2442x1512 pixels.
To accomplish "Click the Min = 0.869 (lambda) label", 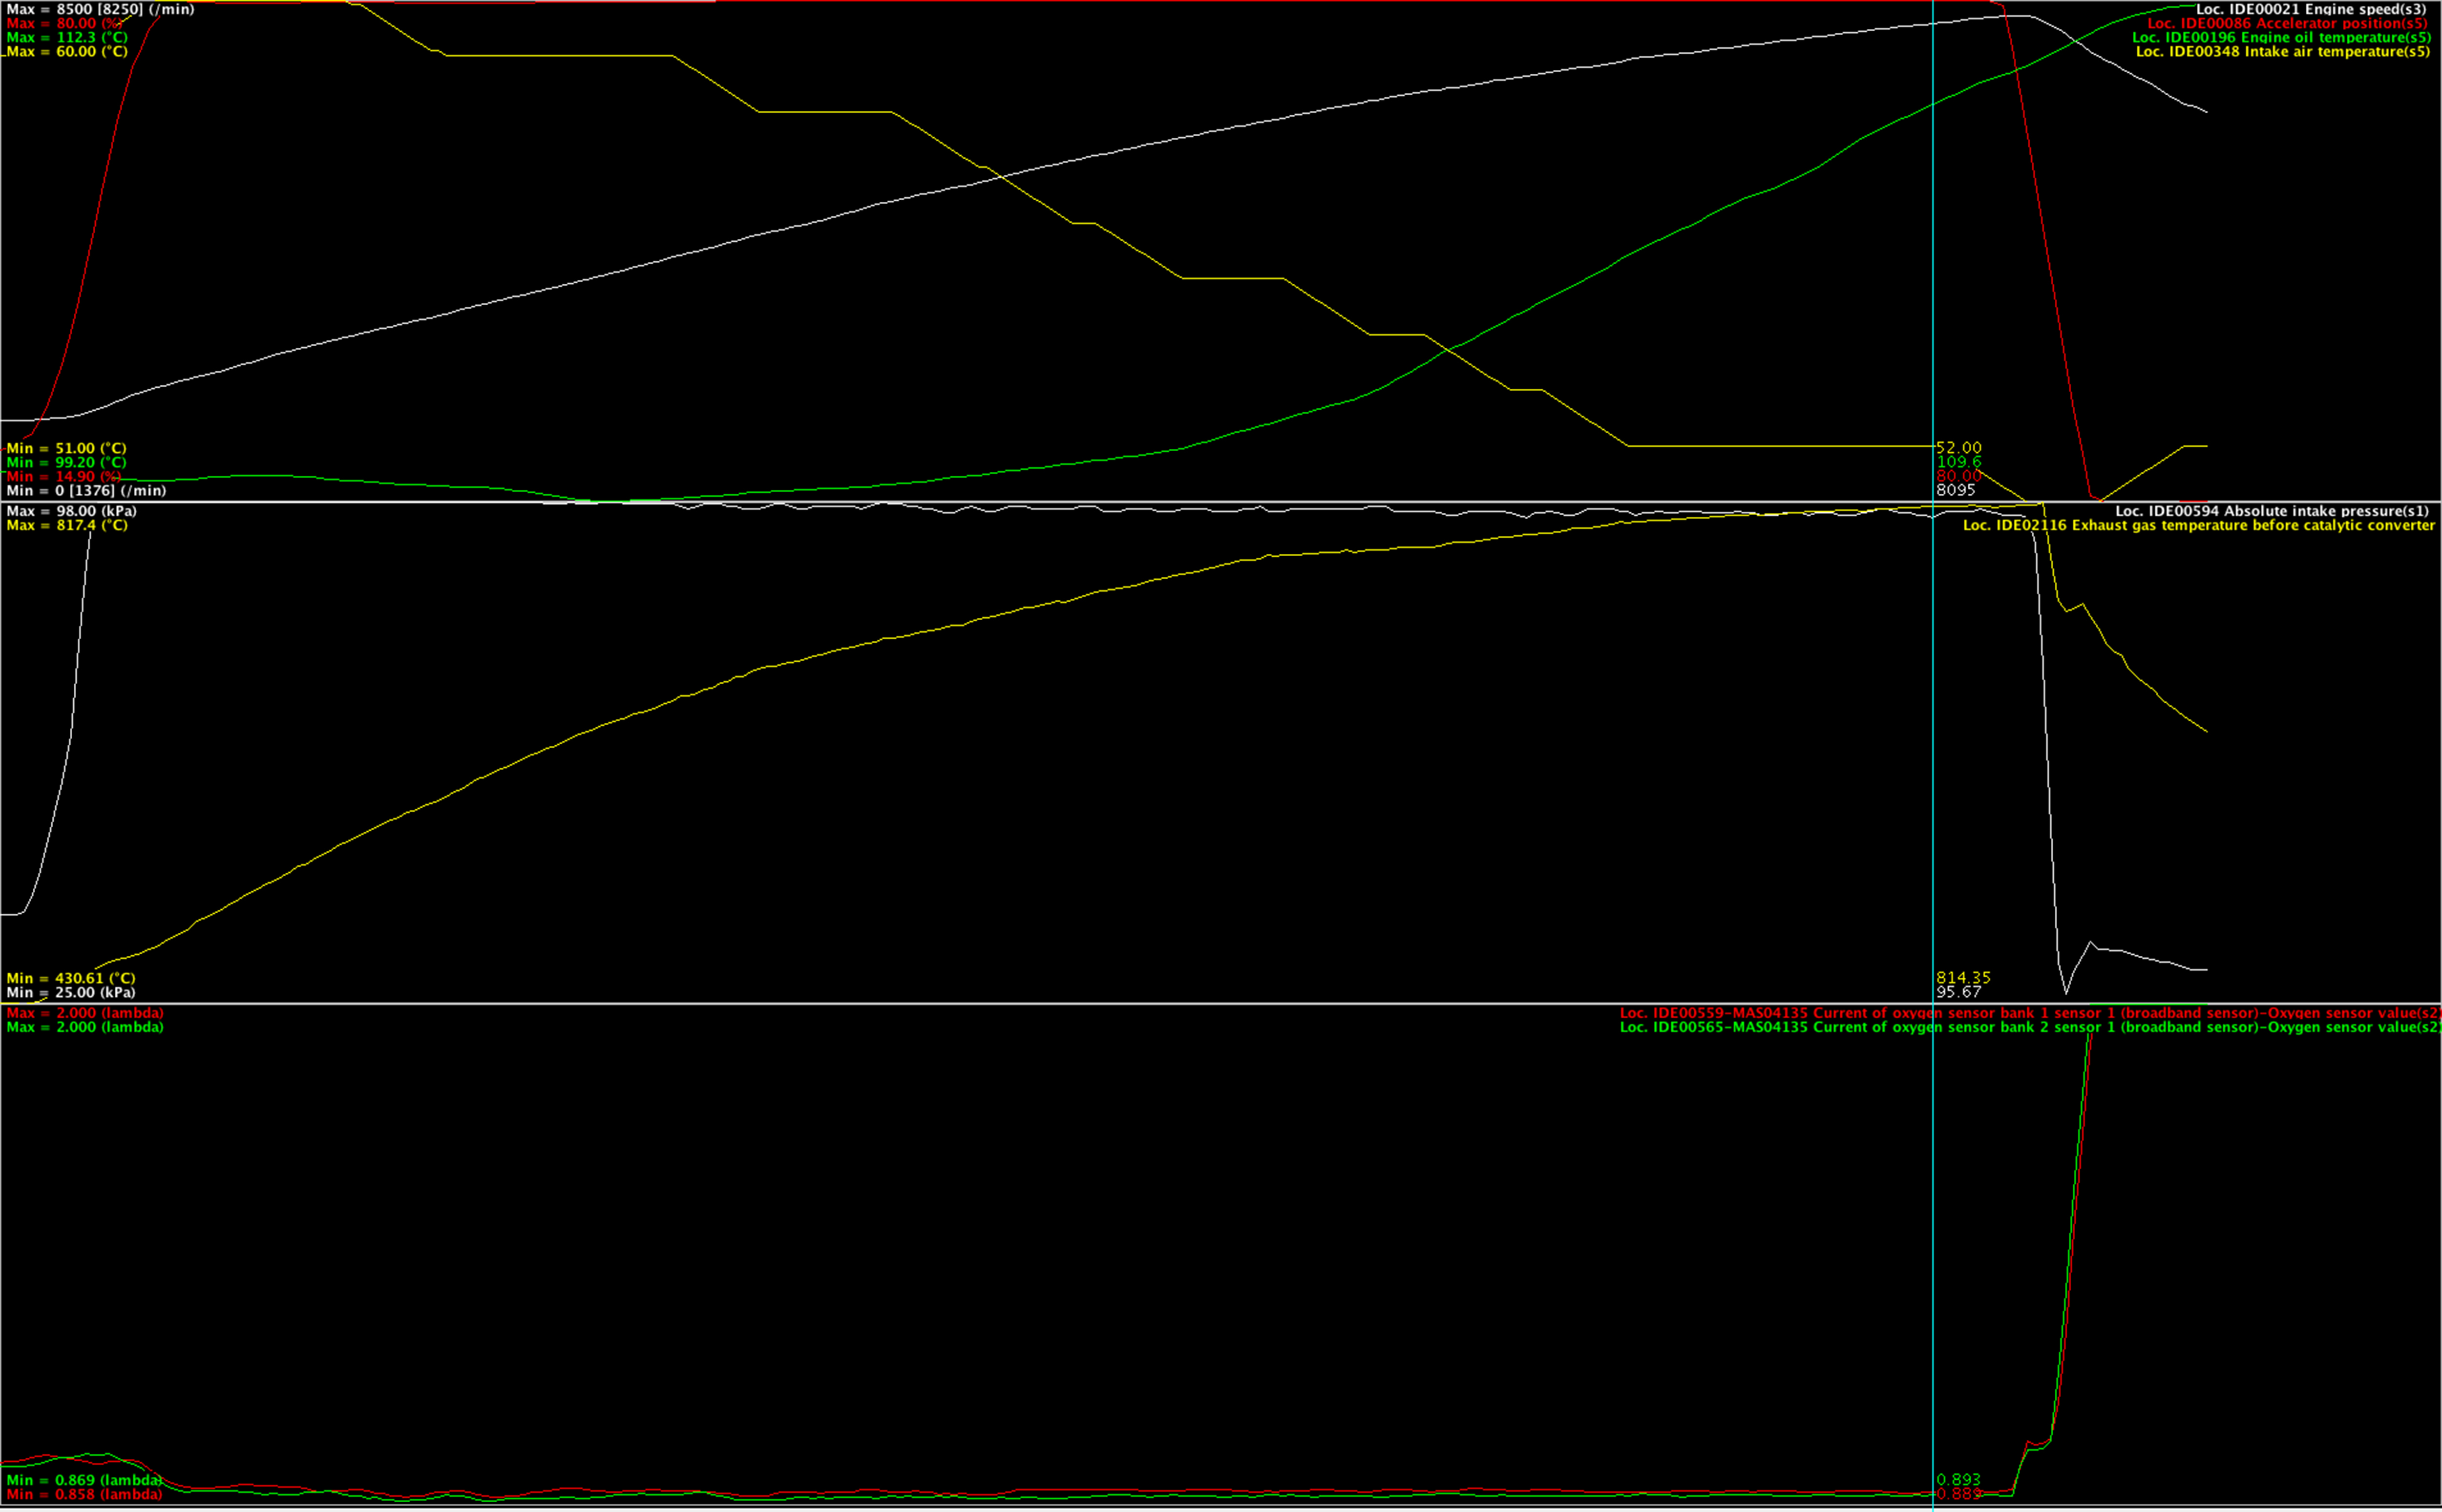I will [x=84, y=1480].
